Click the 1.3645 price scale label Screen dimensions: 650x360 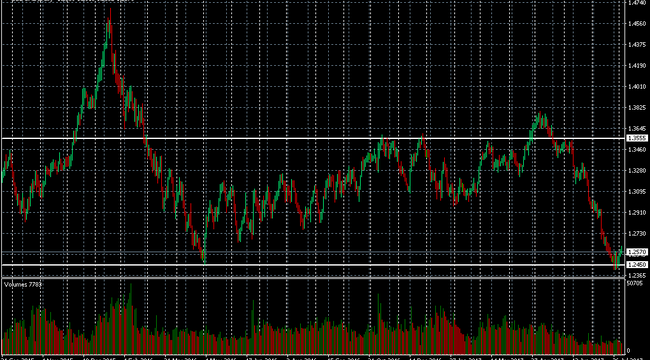[x=637, y=129]
